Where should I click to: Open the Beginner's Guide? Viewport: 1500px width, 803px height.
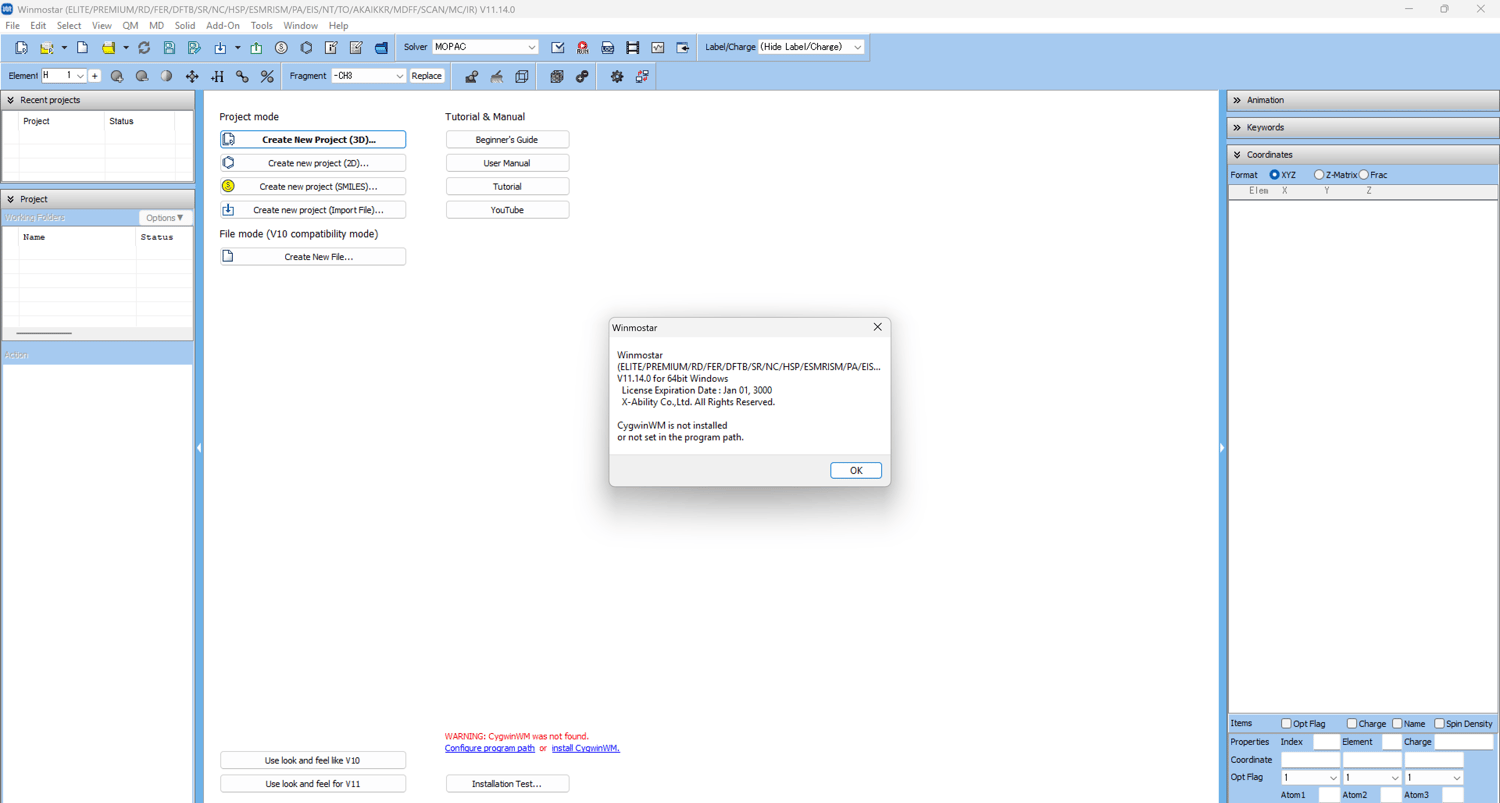pyautogui.click(x=507, y=140)
